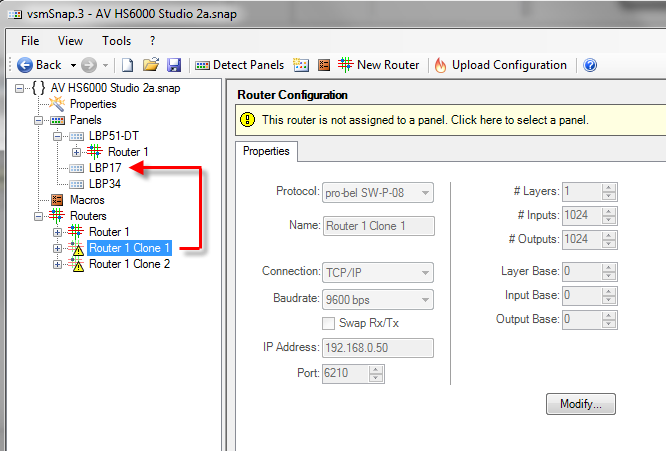Screen dimensions: 666x451
Task: Select LBP17 panel in the tree
Action: (105, 168)
